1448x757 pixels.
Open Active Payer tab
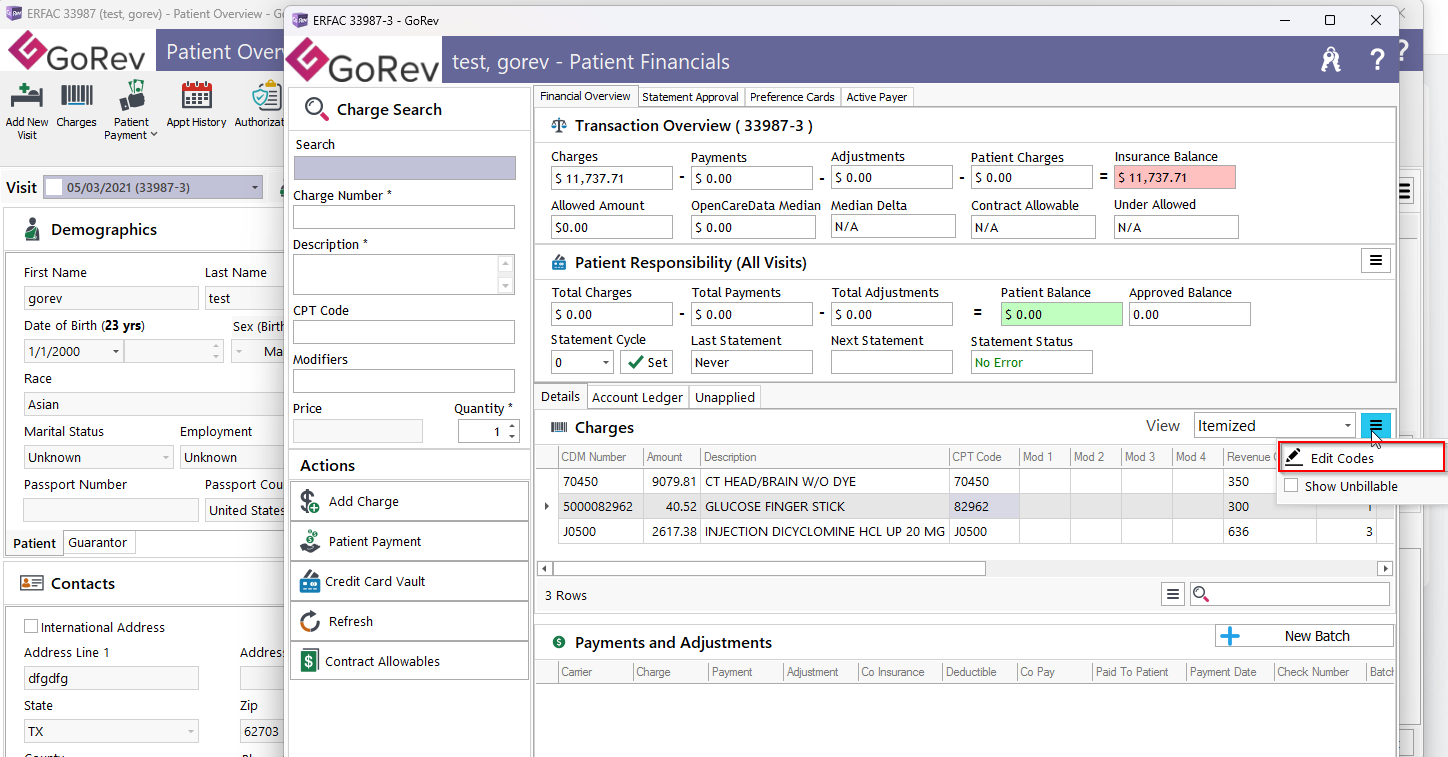(x=876, y=97)
